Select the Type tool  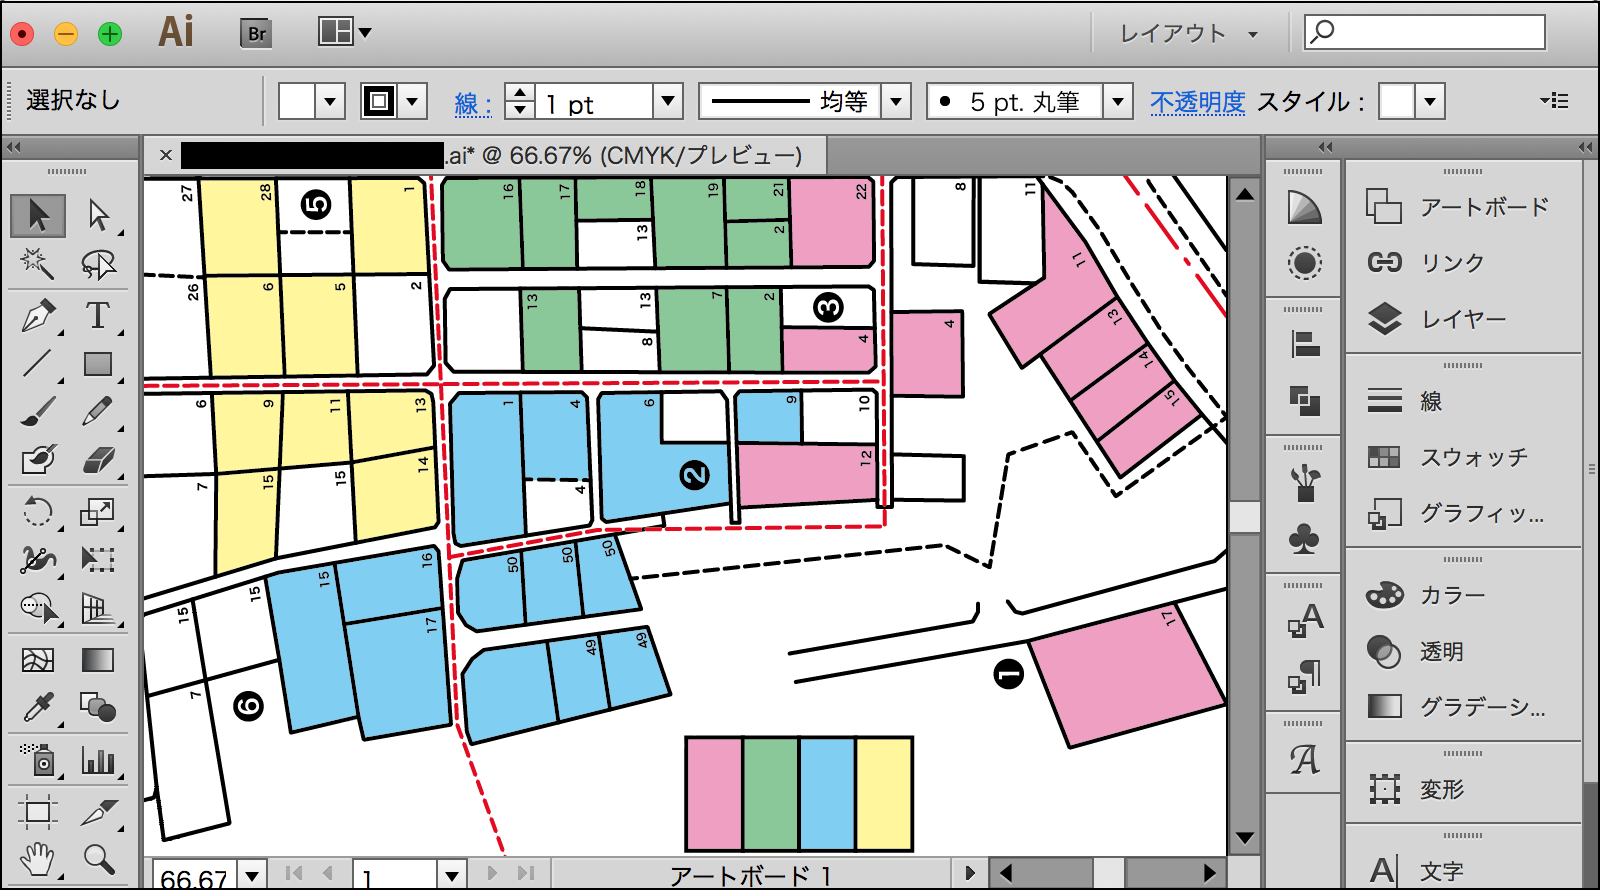[x=97, y=316]
